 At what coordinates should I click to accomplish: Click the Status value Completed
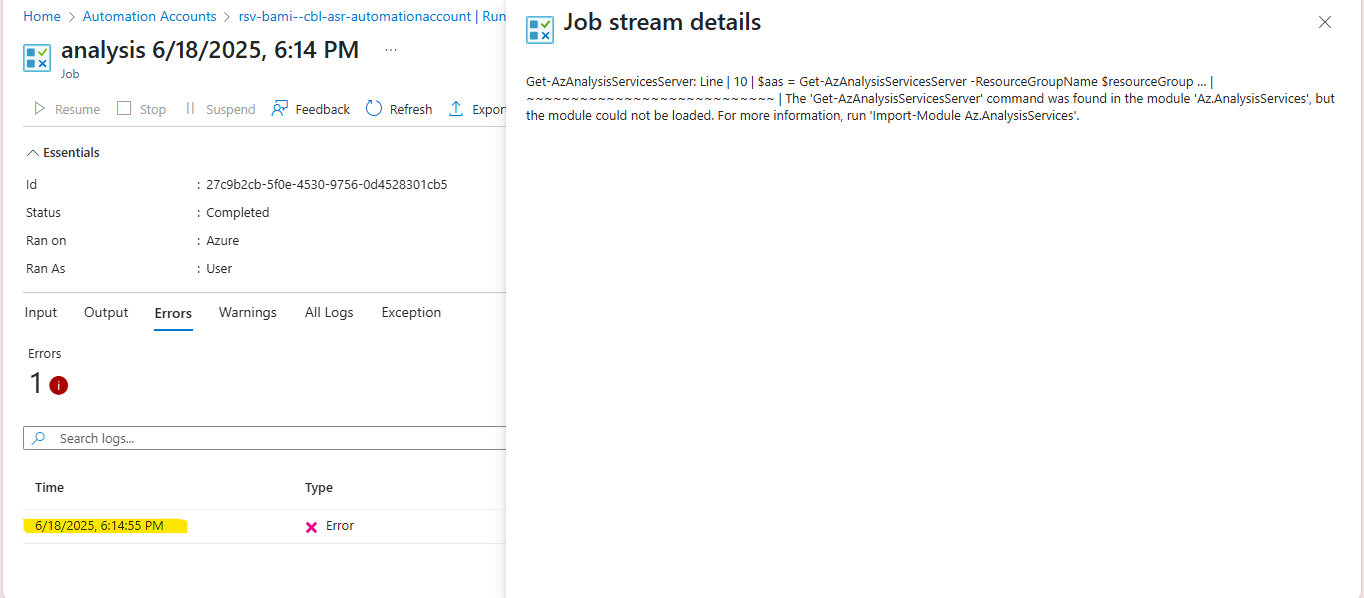coord(238,213)
